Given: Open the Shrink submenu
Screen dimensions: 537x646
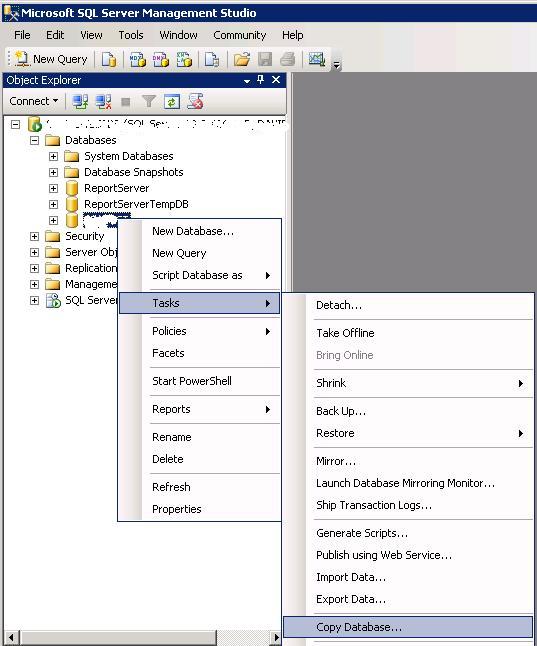Looking at the screenshot, I should (x=408, y=383).
